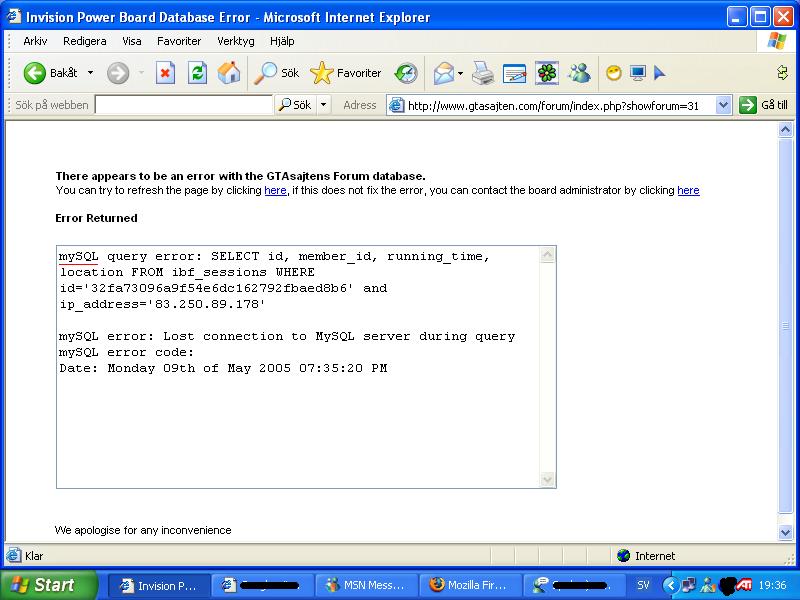Open the Favoriter star button
800x600 pixels.
(x=346, y=73)
